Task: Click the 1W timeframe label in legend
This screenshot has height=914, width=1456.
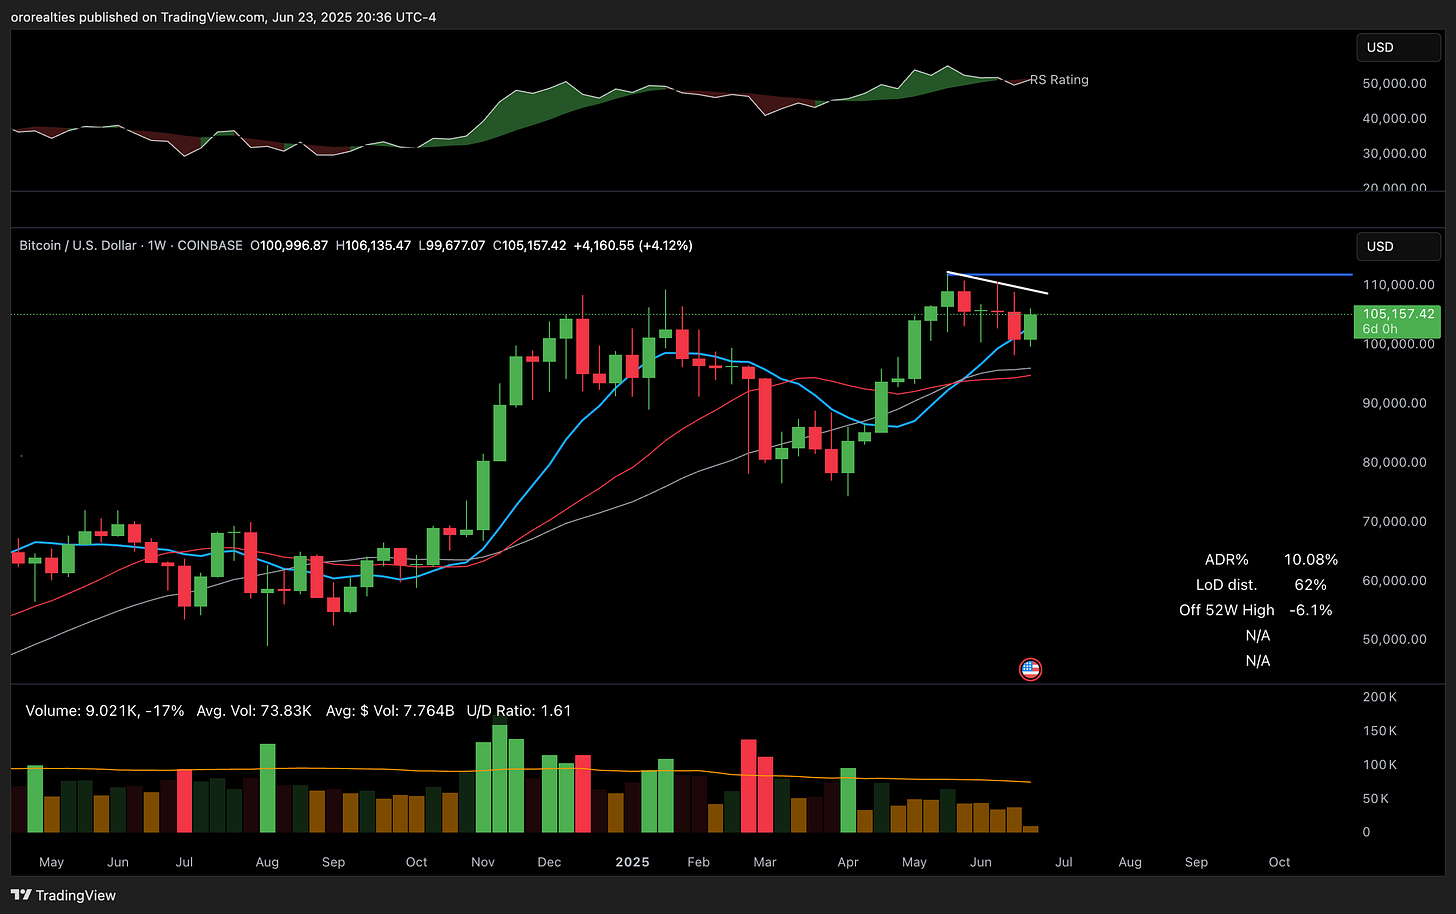Action: tap(157, 245)
